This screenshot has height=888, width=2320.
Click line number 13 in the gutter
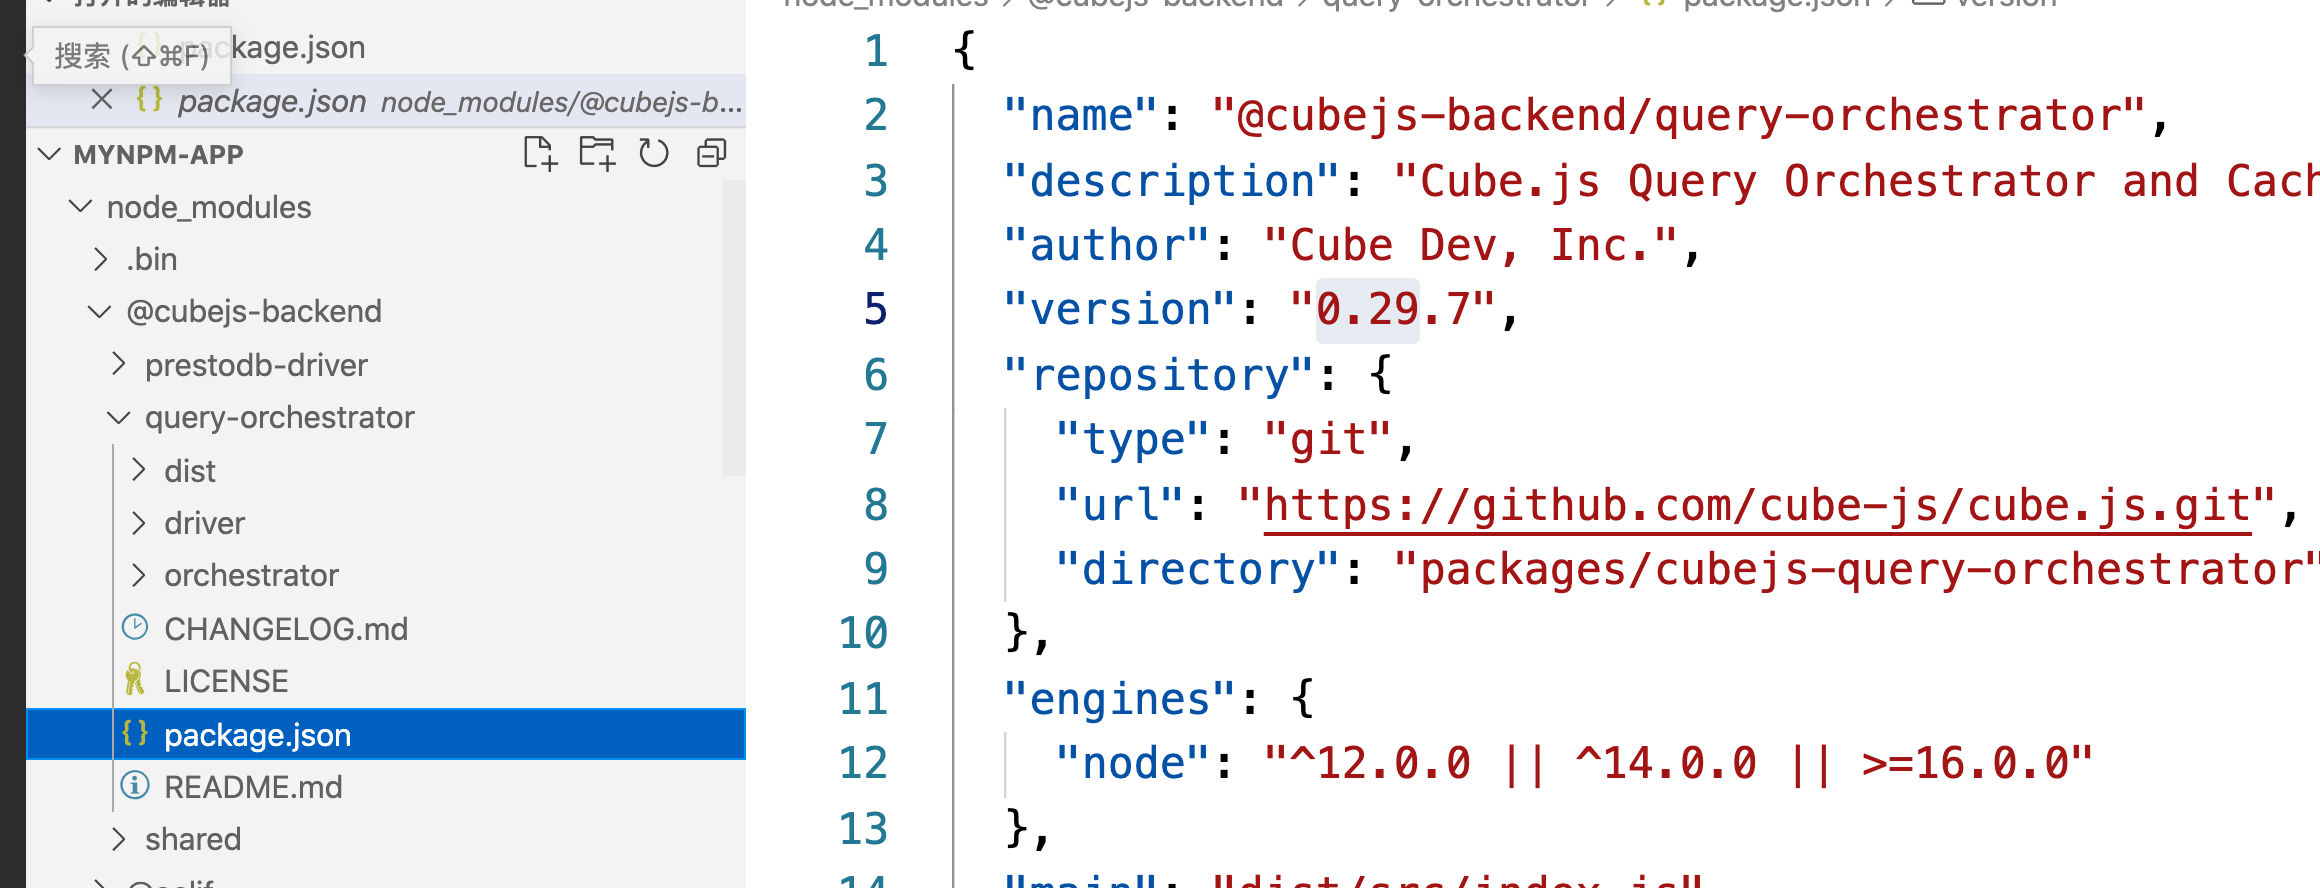863,829
